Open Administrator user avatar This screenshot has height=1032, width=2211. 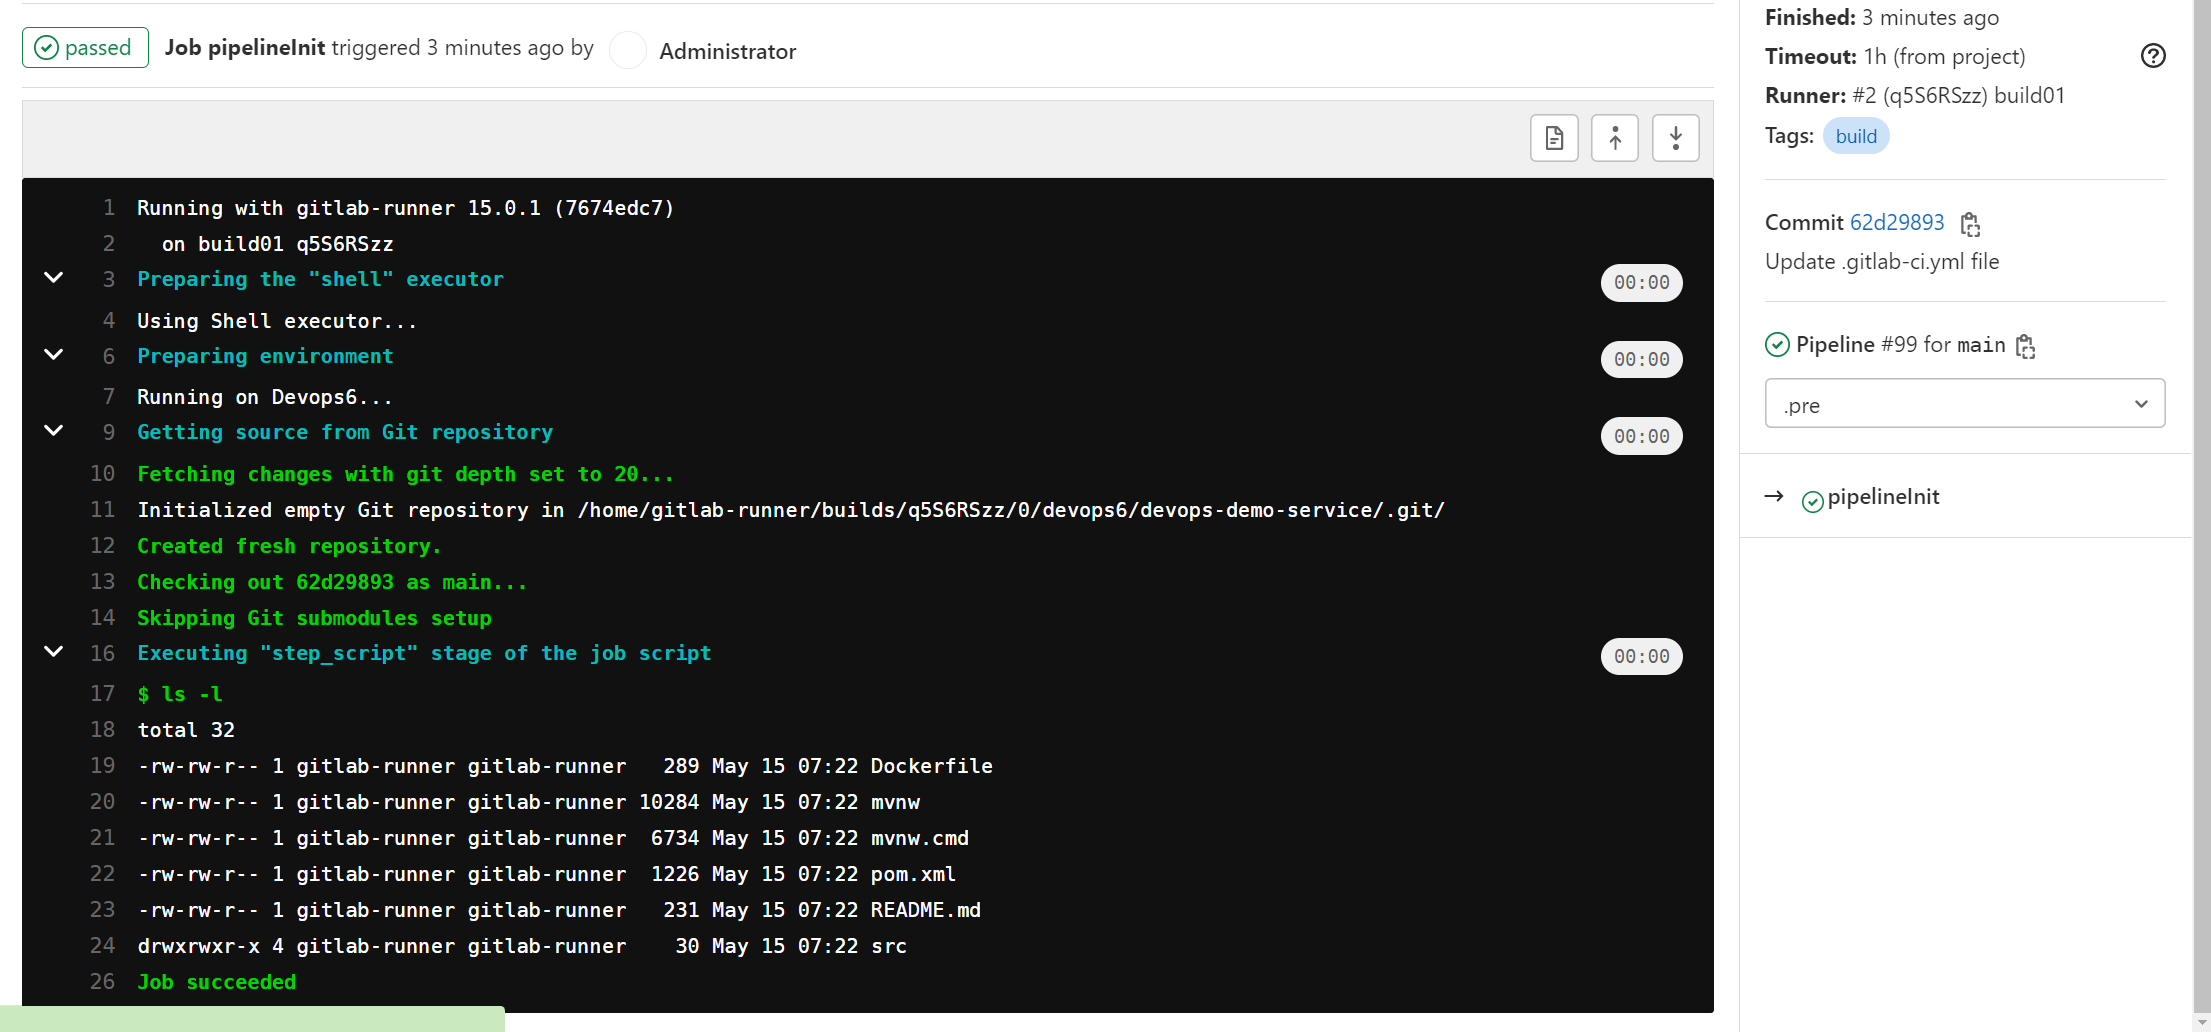pos(628,50)
